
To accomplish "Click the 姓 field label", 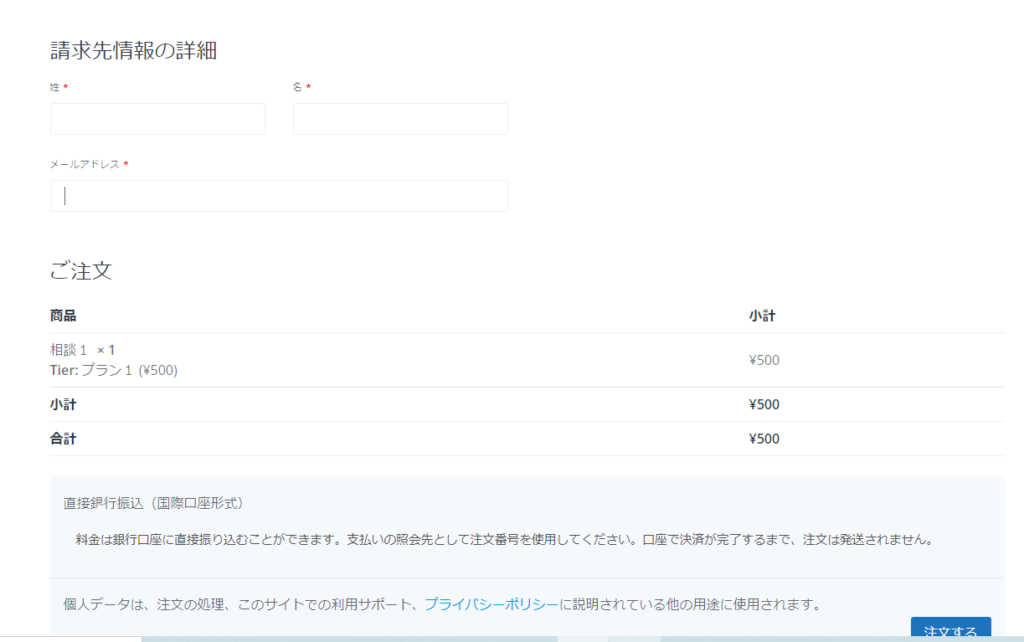I will point(55,88).
